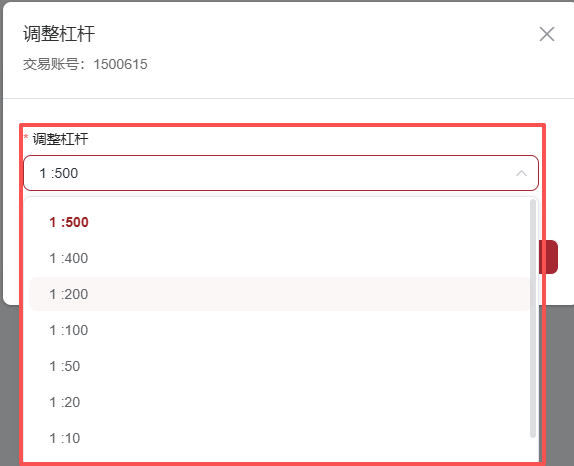This screenshot has width=574, height=466.
Task: Pick the 1:20 leverage option
Action: coord(280,402)
